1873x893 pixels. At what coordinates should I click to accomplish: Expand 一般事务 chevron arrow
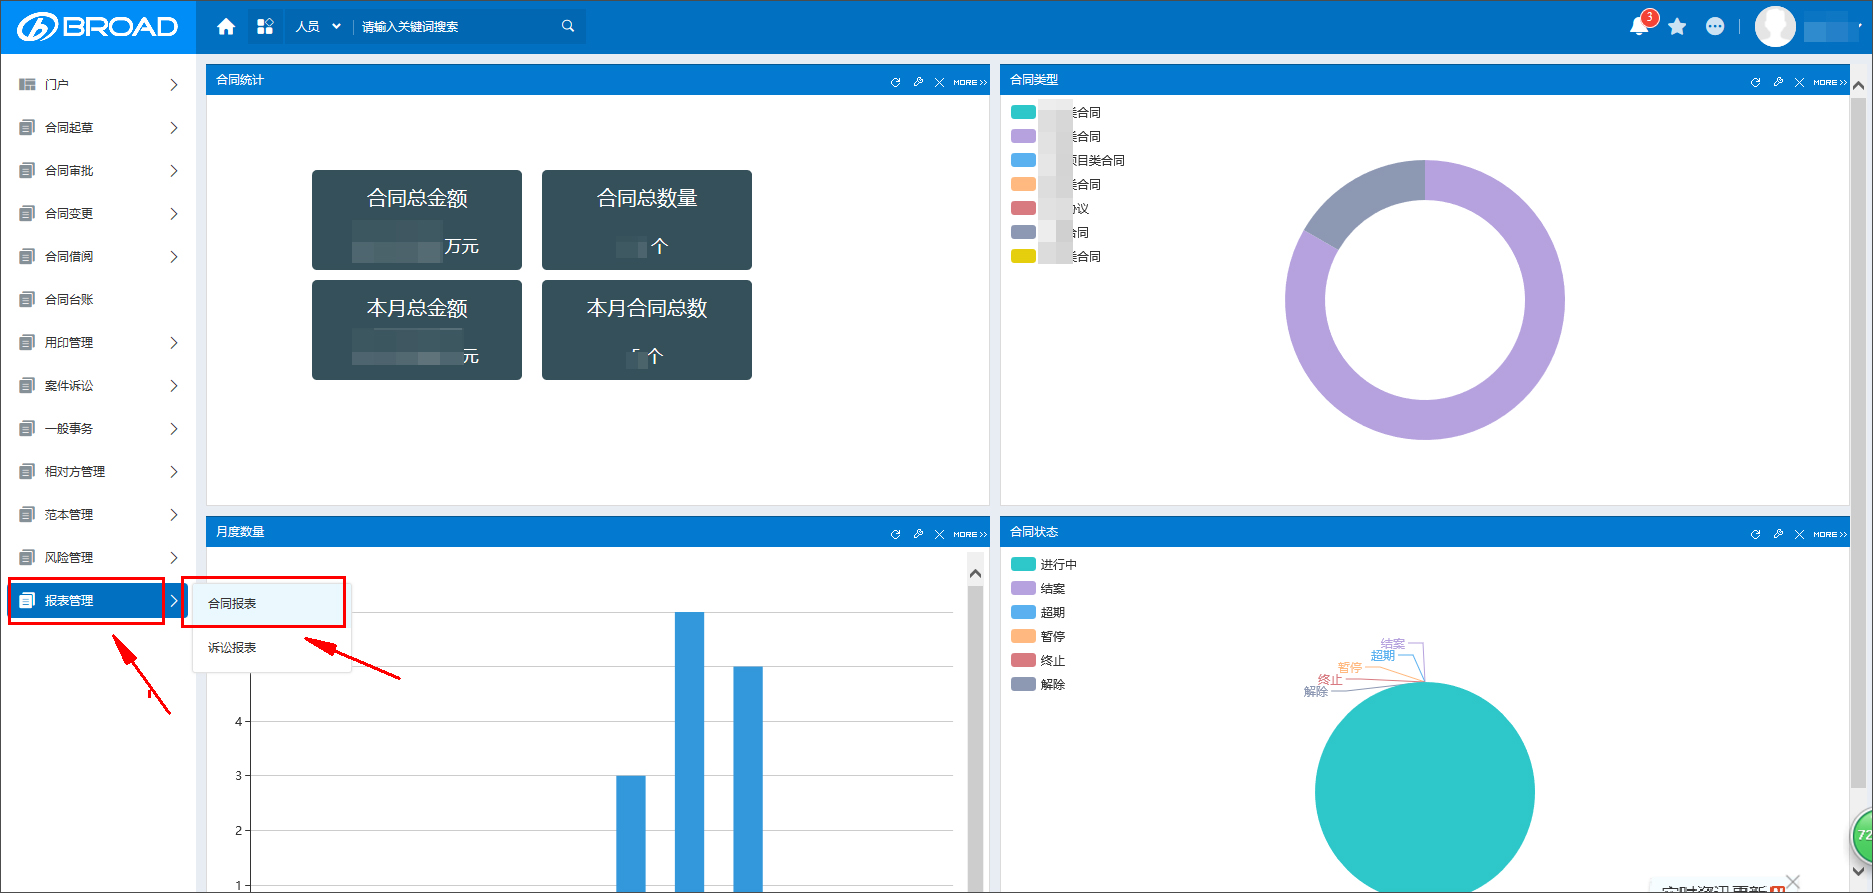174,429
